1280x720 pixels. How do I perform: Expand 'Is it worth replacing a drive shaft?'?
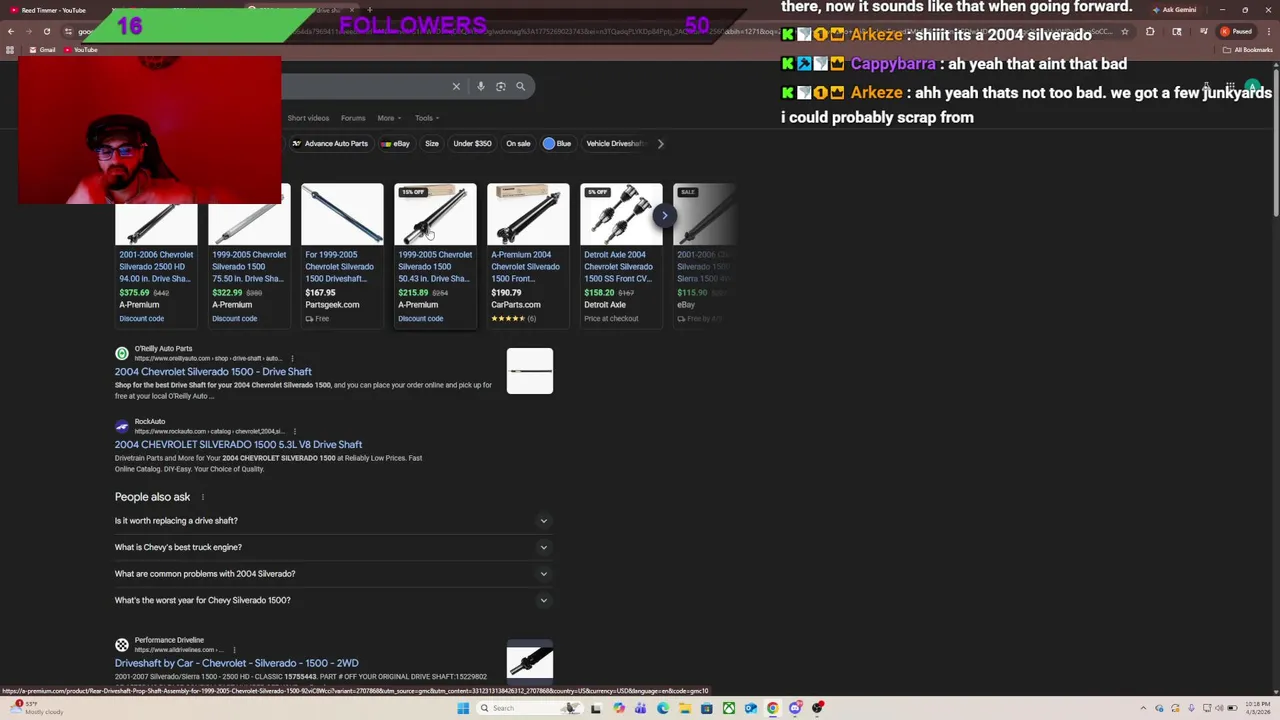click(x=333, y=521)
